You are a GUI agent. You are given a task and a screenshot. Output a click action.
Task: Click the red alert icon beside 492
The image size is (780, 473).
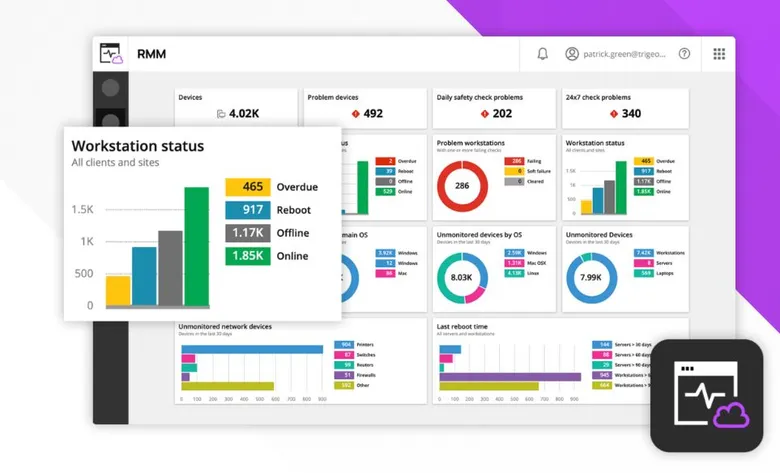click(x=355, y=114)
